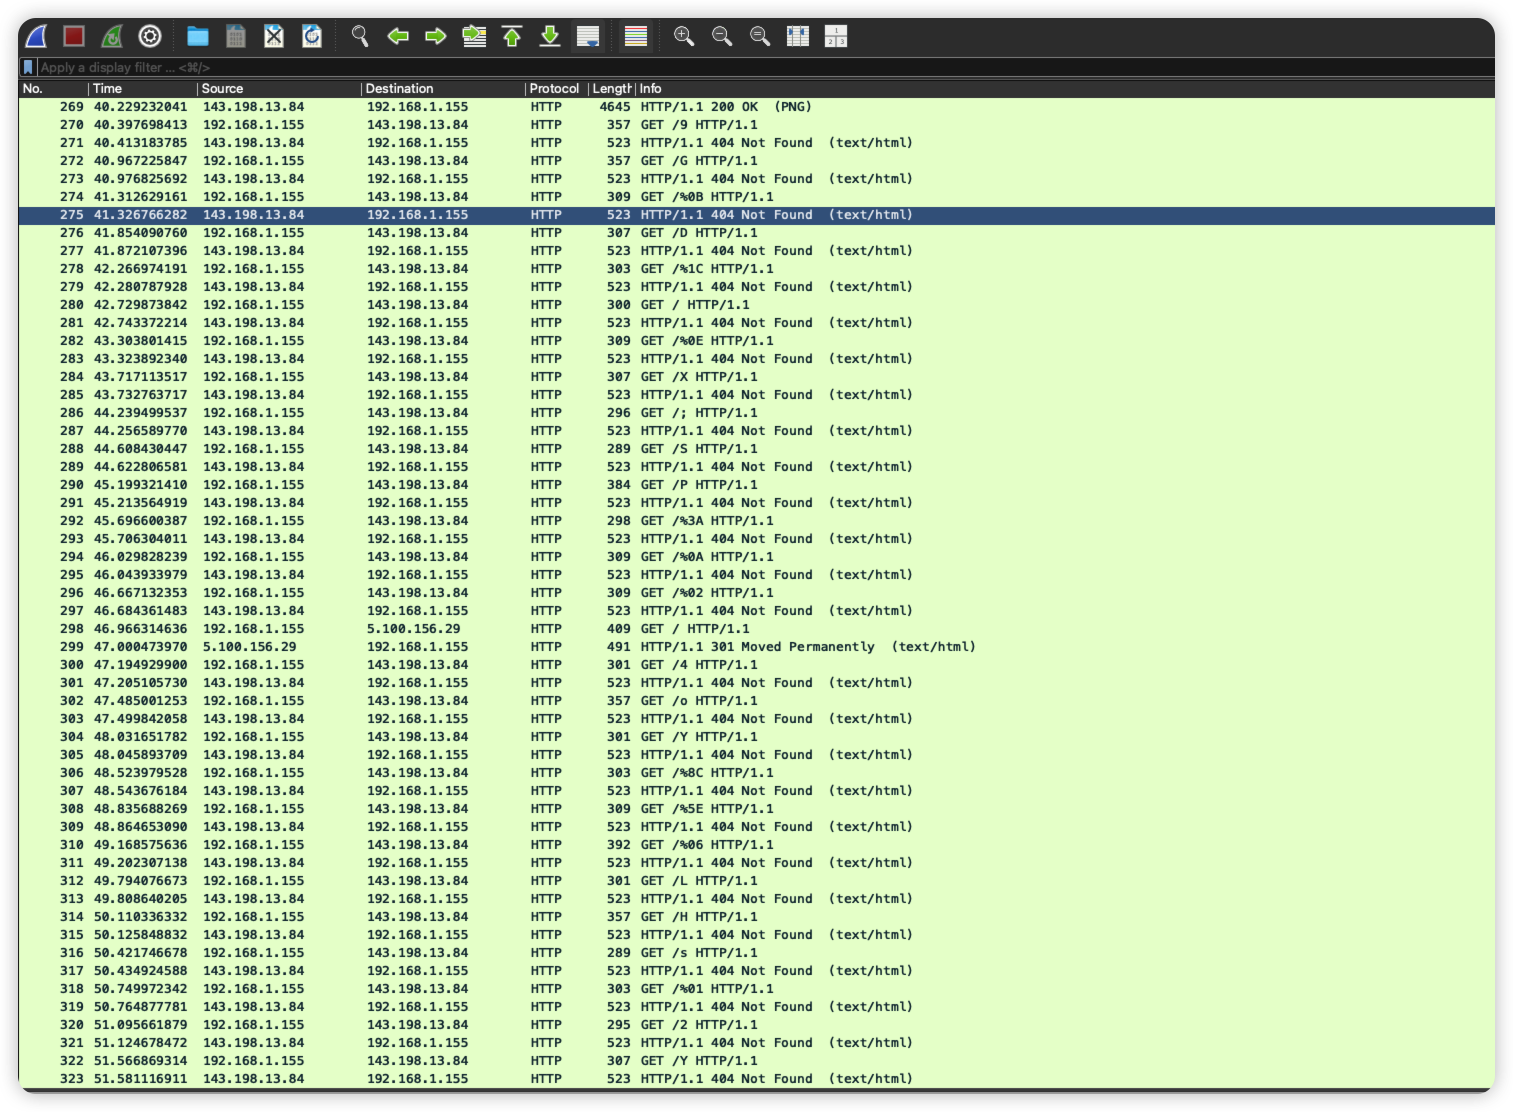This screenshot has height=1112, width=1513.
Task: Select packet 280 'GET / HTTP/1.1'
Action: pyautogui.click(x=756, y=305)
